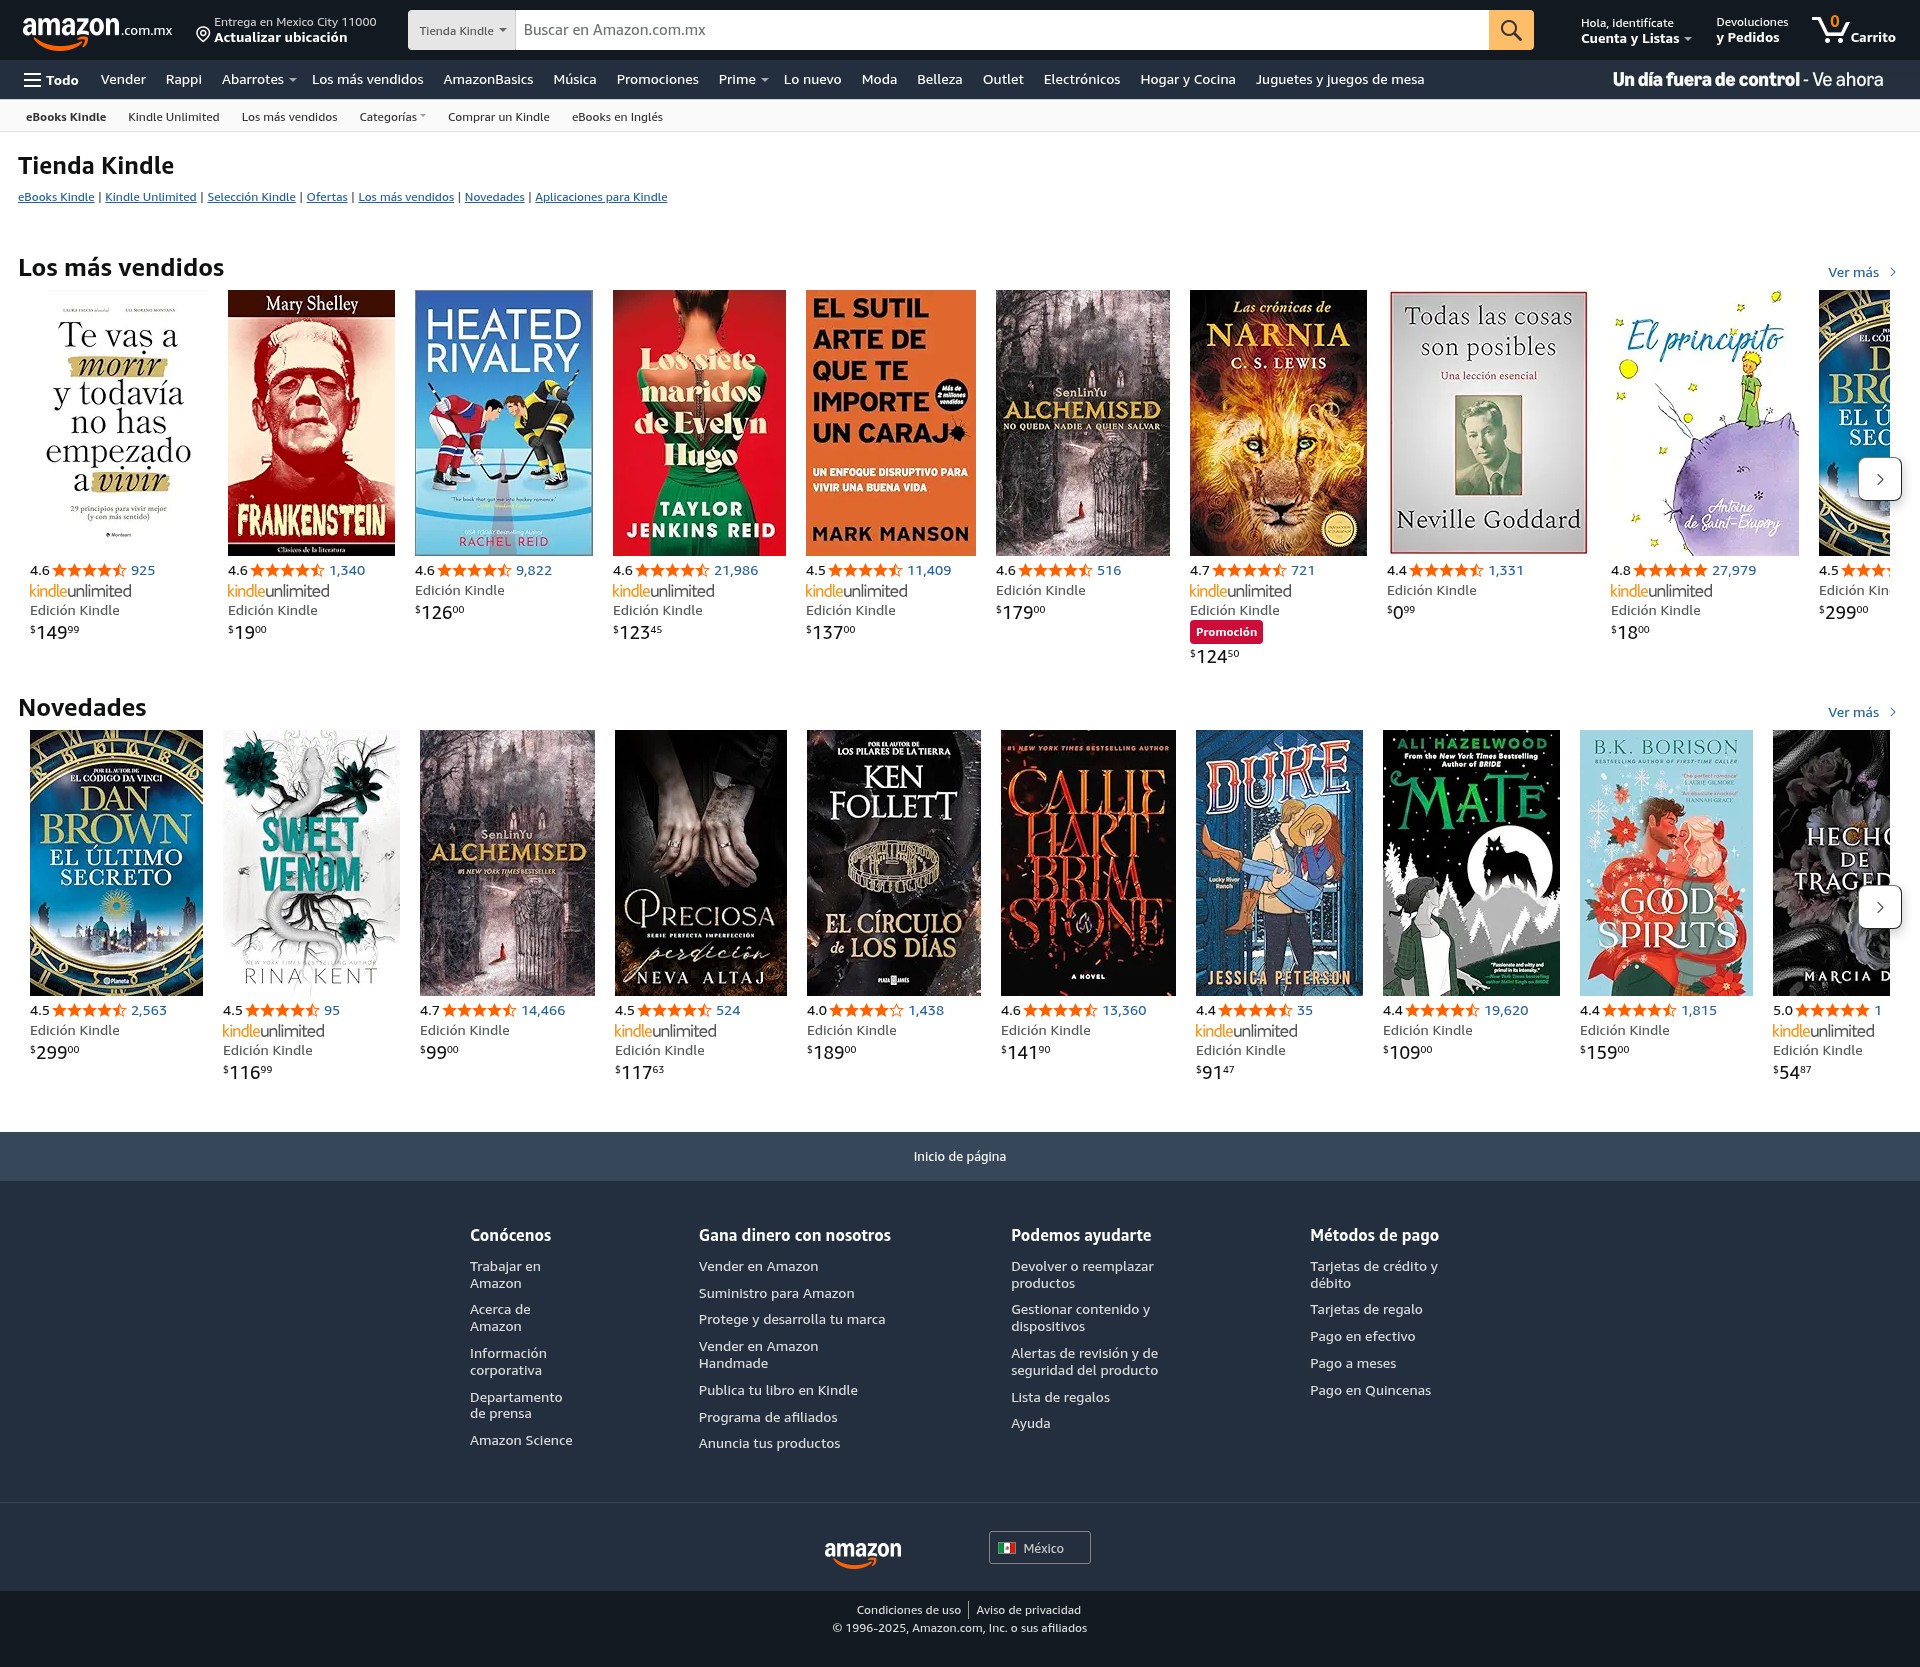
Task: Click star rating of Good Spirits
Action: (1639, 1010)
